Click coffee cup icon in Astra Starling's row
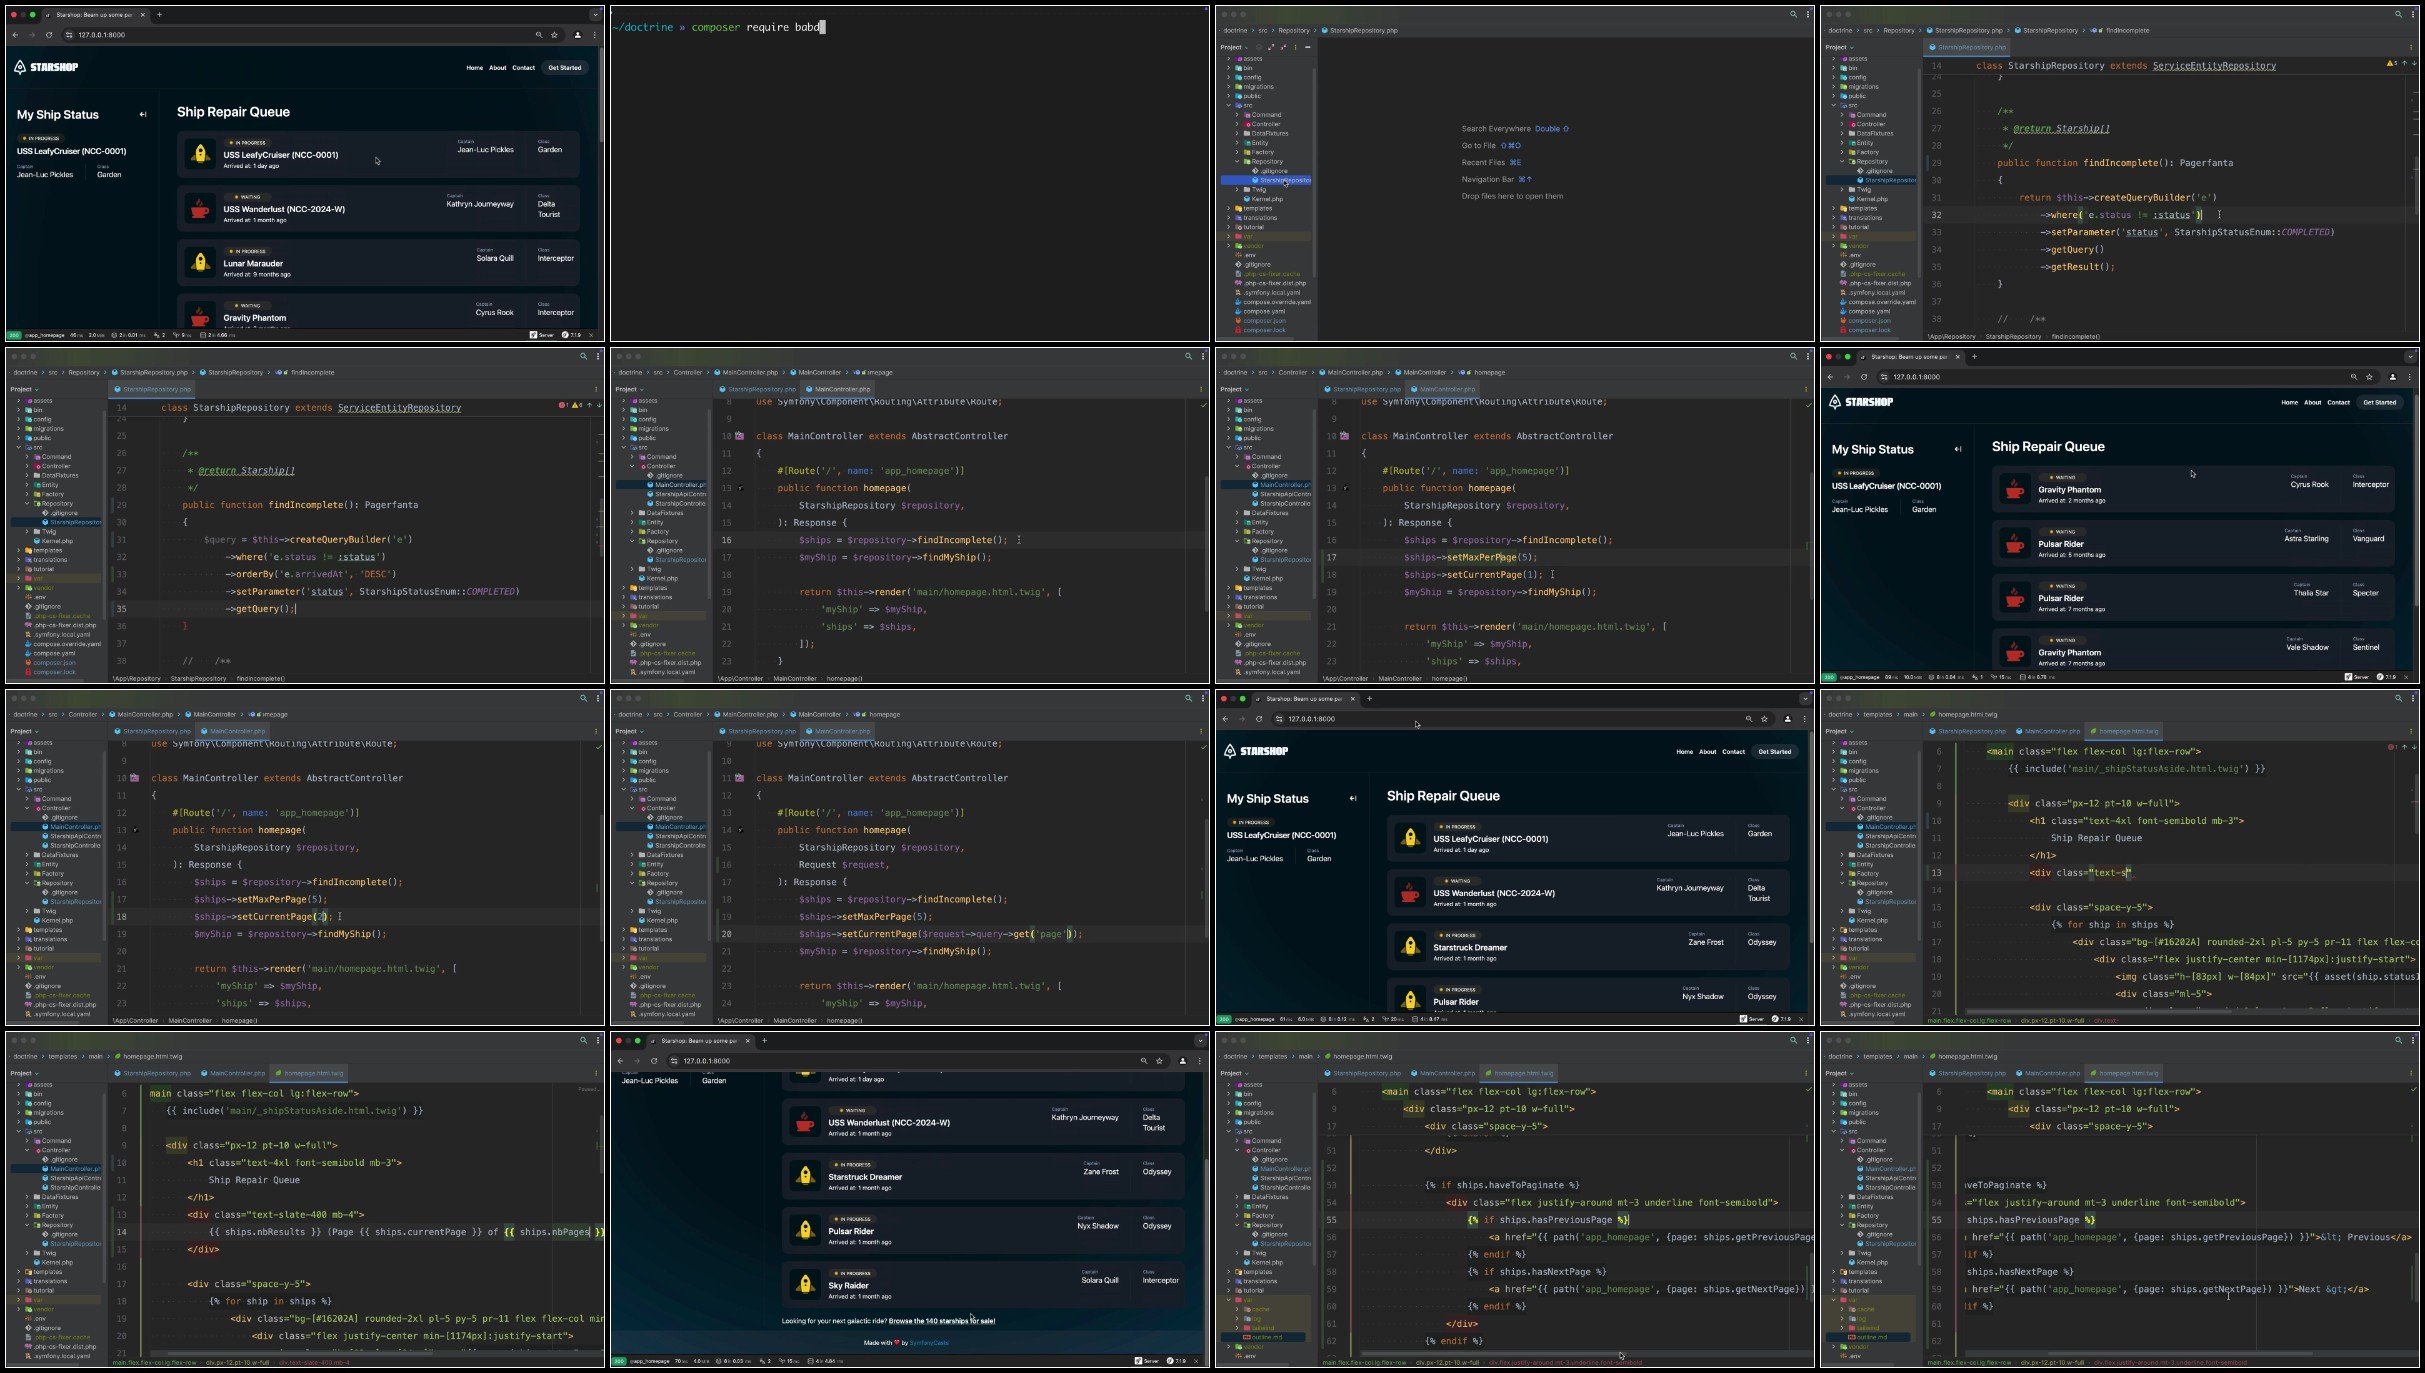The width and height of the screenshot is (2425, 1373). tap(2014, 544)
